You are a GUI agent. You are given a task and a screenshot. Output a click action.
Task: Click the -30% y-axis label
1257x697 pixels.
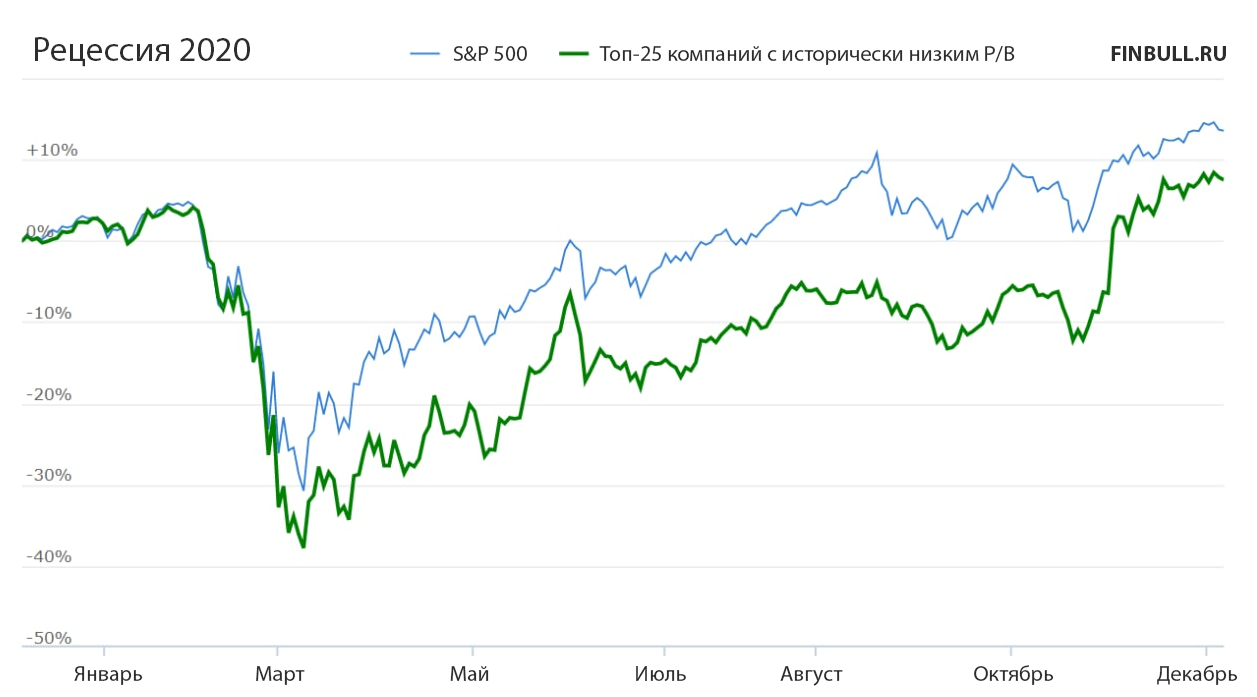49,476
